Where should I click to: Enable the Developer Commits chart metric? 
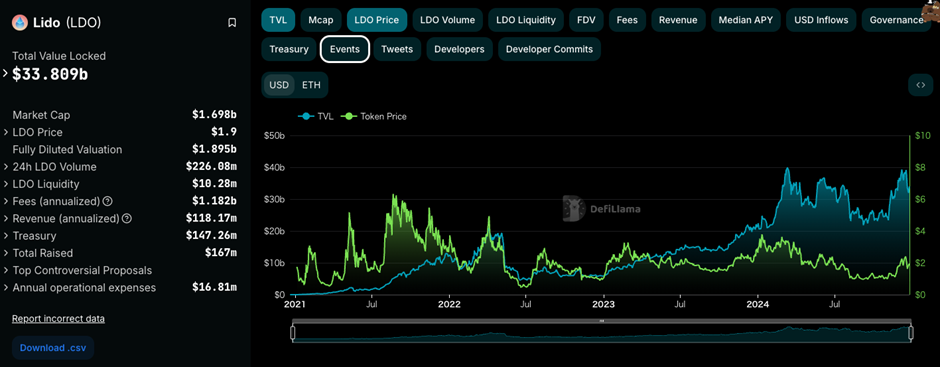[549, 49]
